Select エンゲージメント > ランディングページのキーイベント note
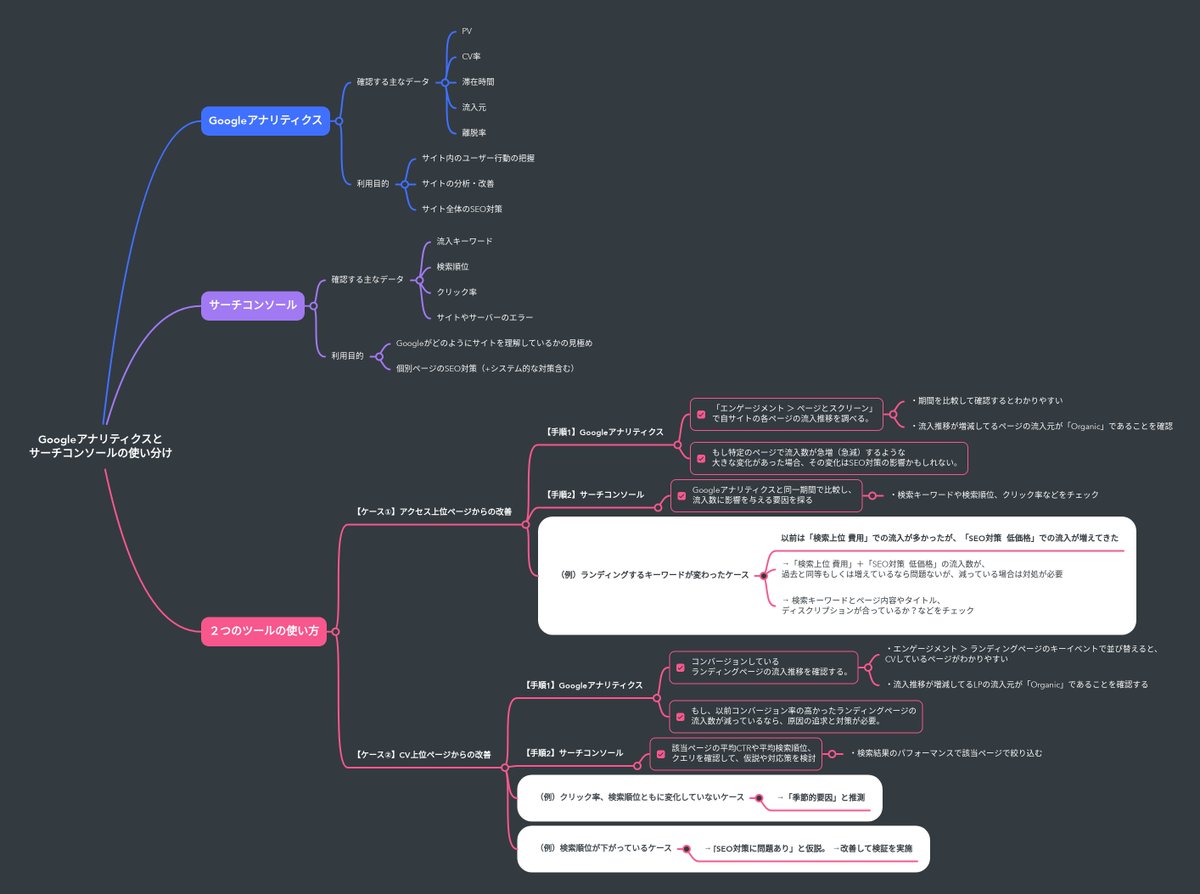The height and width of the screenshot is (894, 1200). coord(1022,653)
